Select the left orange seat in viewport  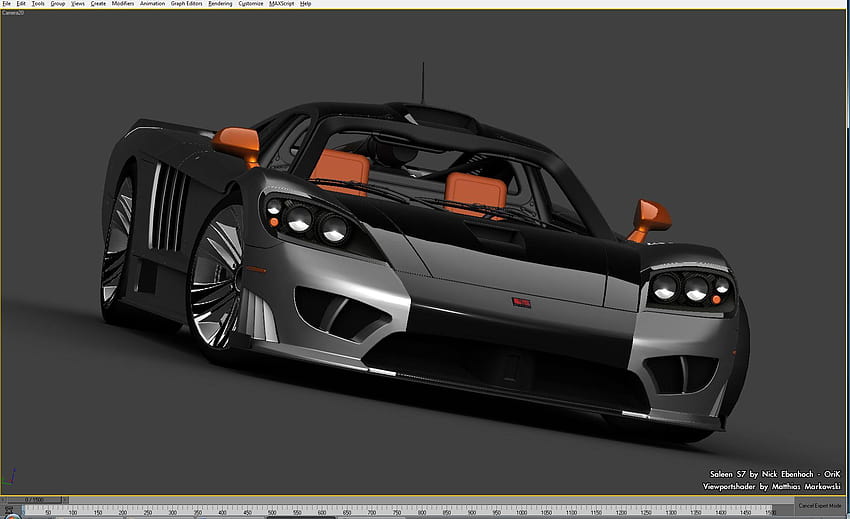tap(341, 170)
